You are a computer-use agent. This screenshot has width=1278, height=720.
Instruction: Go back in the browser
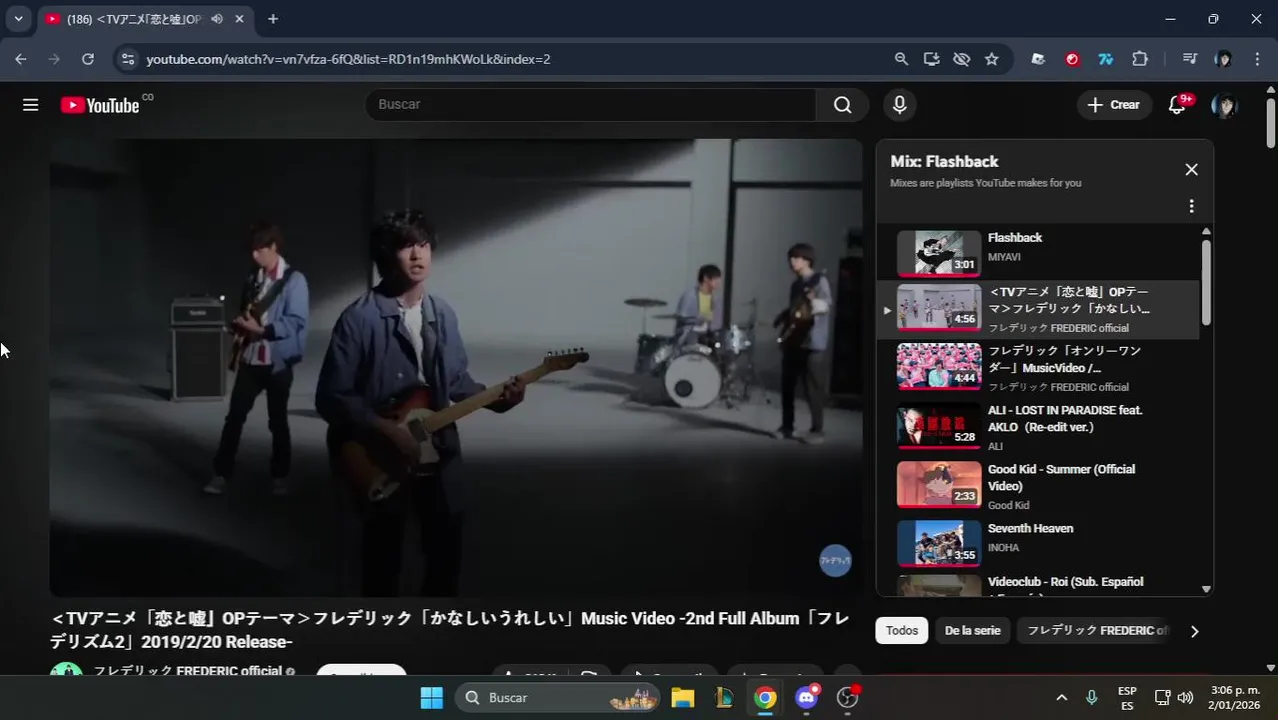pyautogui.click(x=21, y=59)
